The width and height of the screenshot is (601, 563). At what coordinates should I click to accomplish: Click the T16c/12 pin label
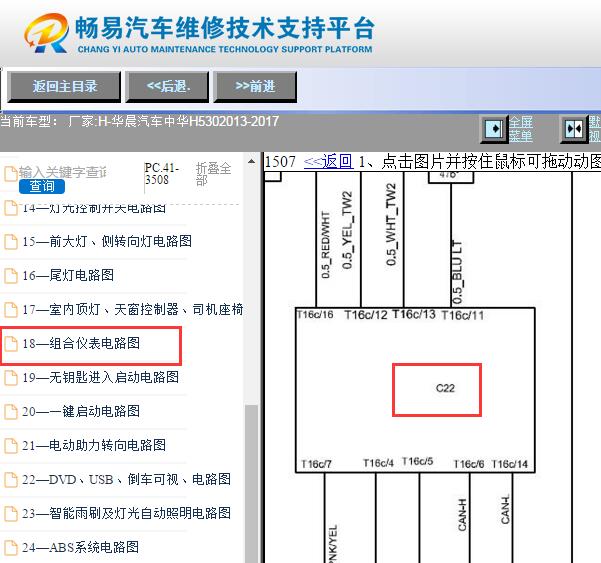366,315
